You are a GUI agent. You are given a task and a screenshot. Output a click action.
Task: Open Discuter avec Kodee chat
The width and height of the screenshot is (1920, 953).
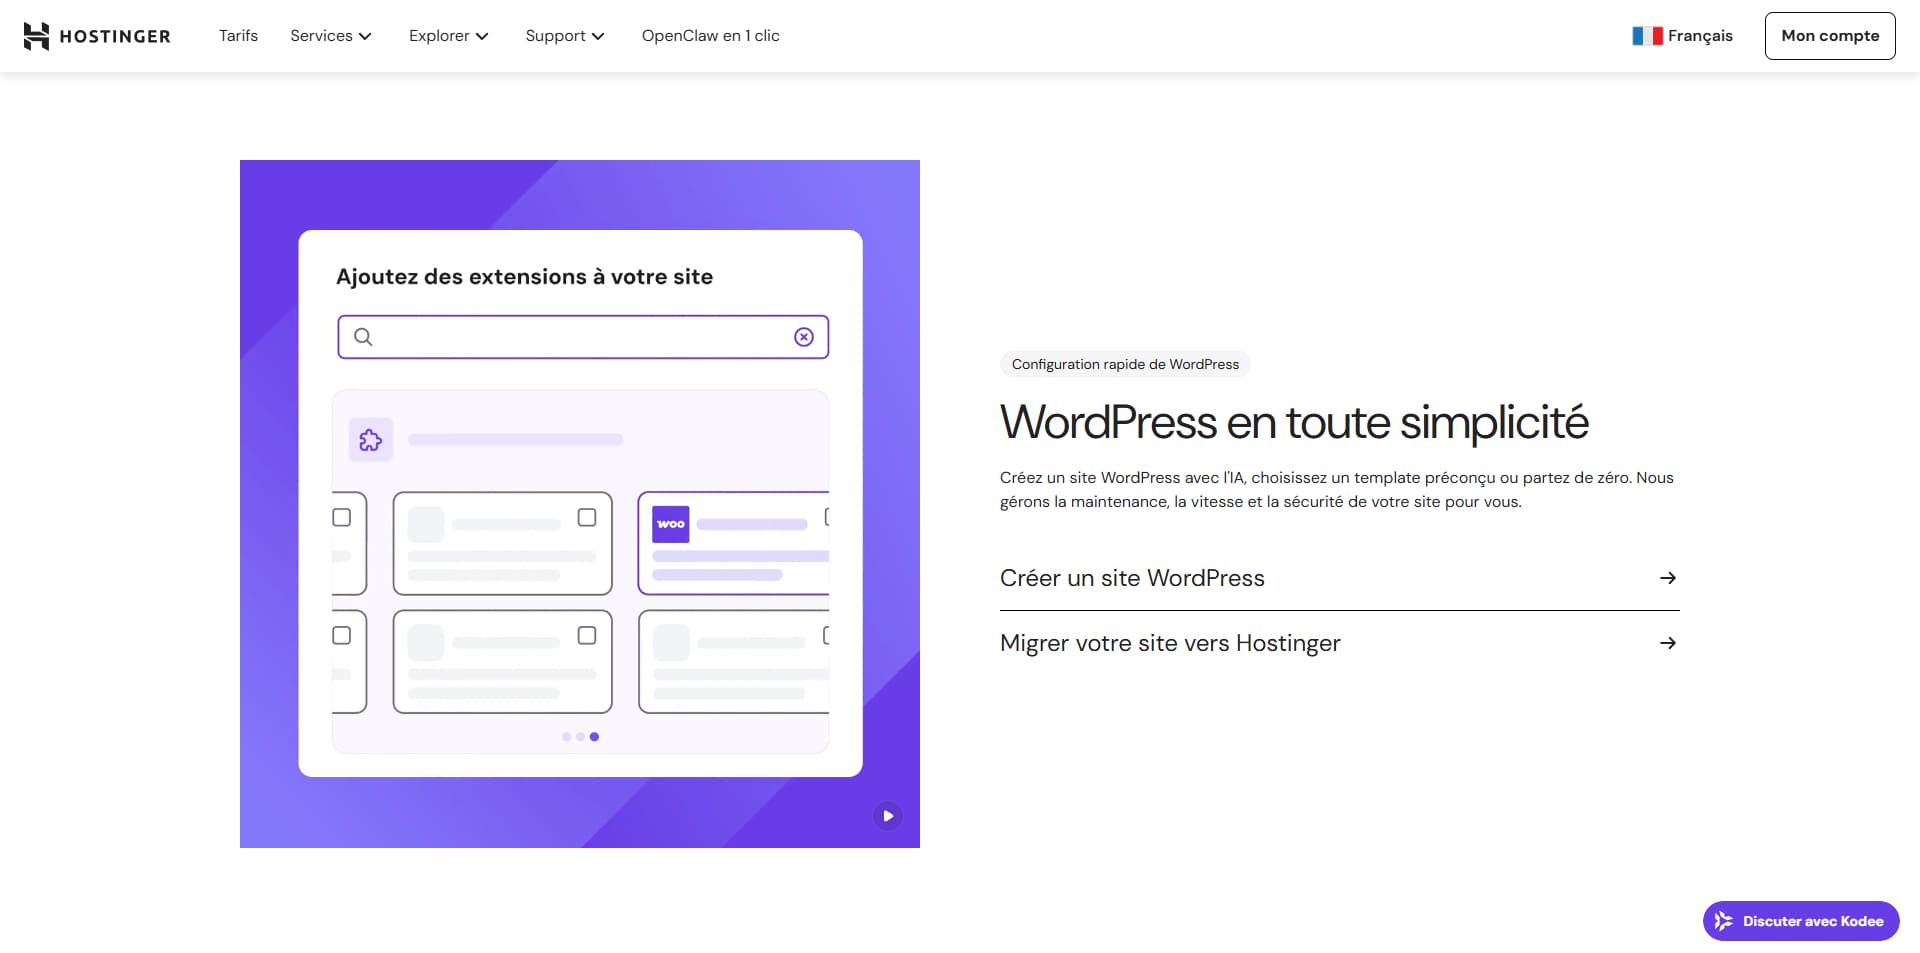1801,921
